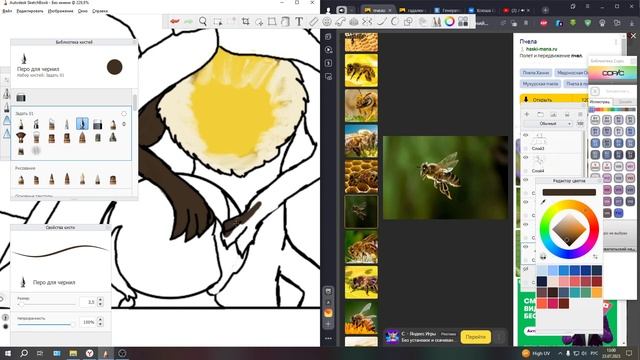Click the Undo arrow in SketchBook toolbar

[175, 22]
